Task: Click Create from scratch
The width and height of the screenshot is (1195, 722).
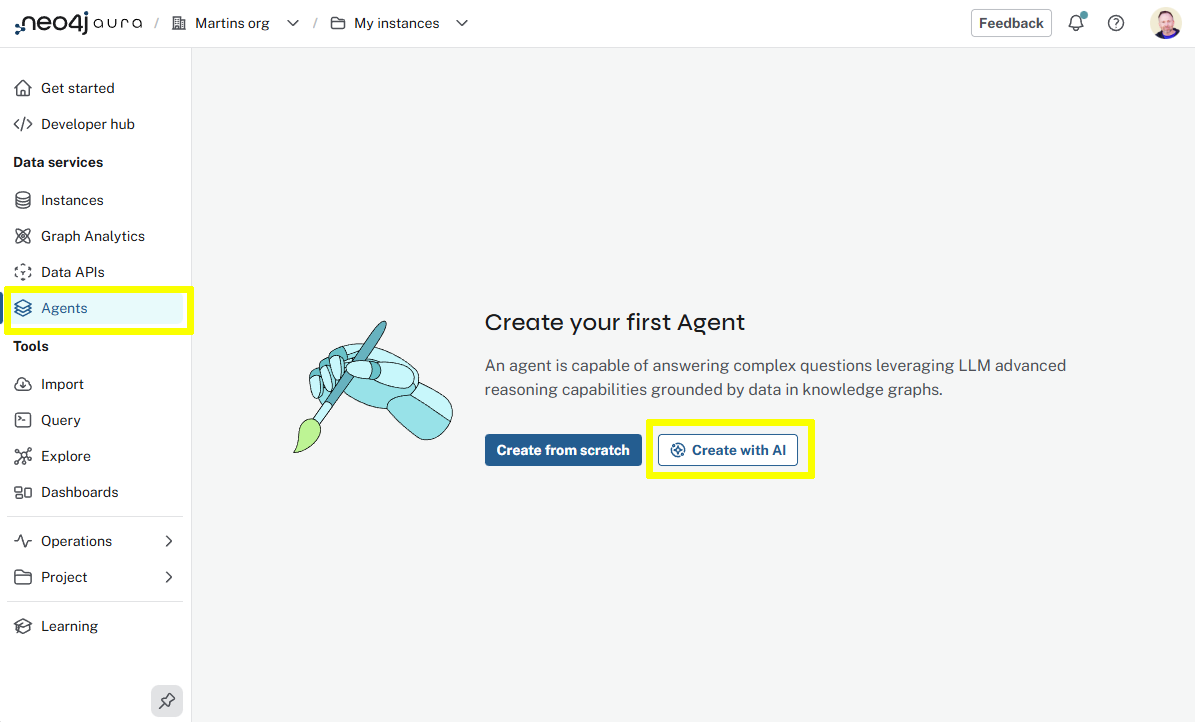Action: (x=563, y=449)
